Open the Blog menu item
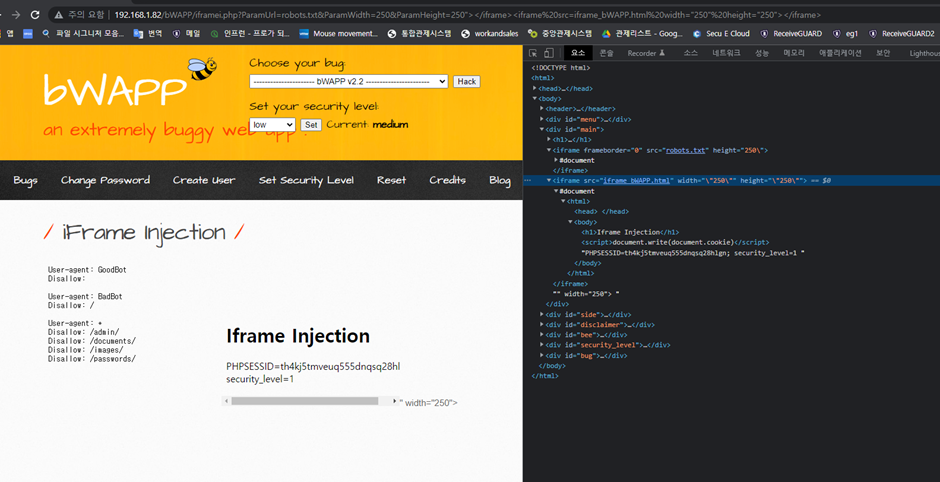This screenshot has width=940, height=482. pyautogui.click(x=499, y=180)
